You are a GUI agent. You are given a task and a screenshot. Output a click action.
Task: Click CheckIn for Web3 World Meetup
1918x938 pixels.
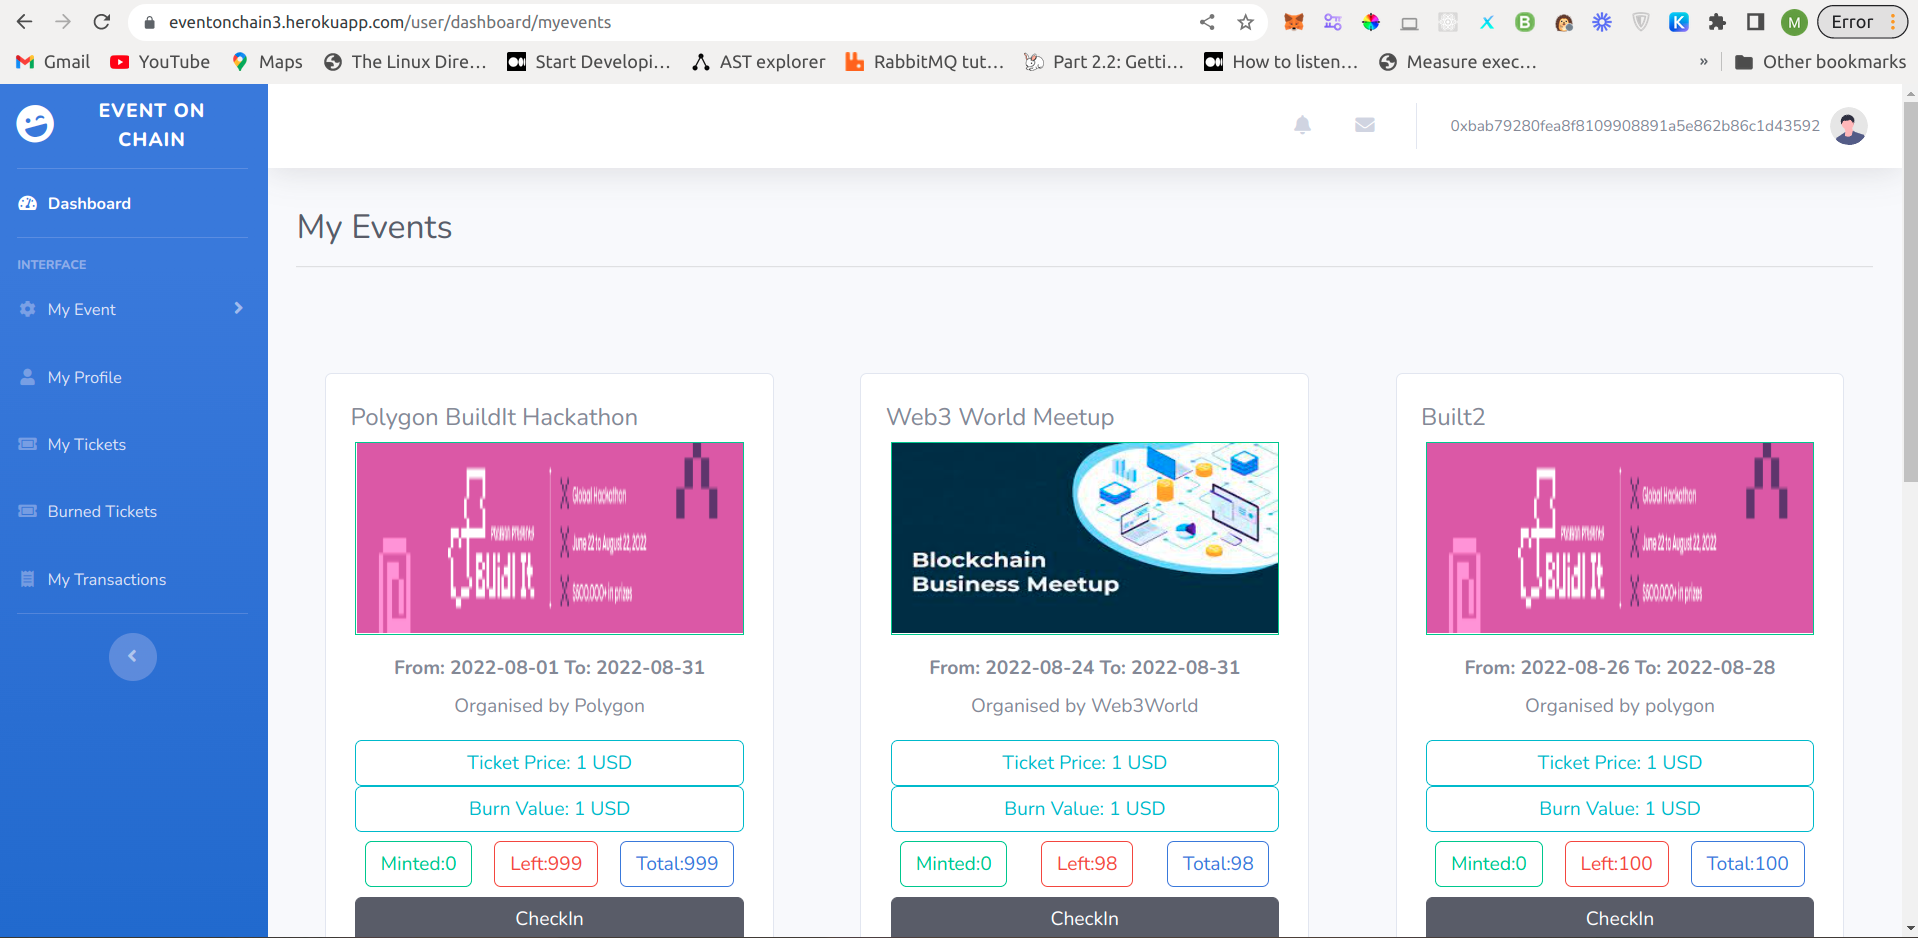pos(1085,917)
